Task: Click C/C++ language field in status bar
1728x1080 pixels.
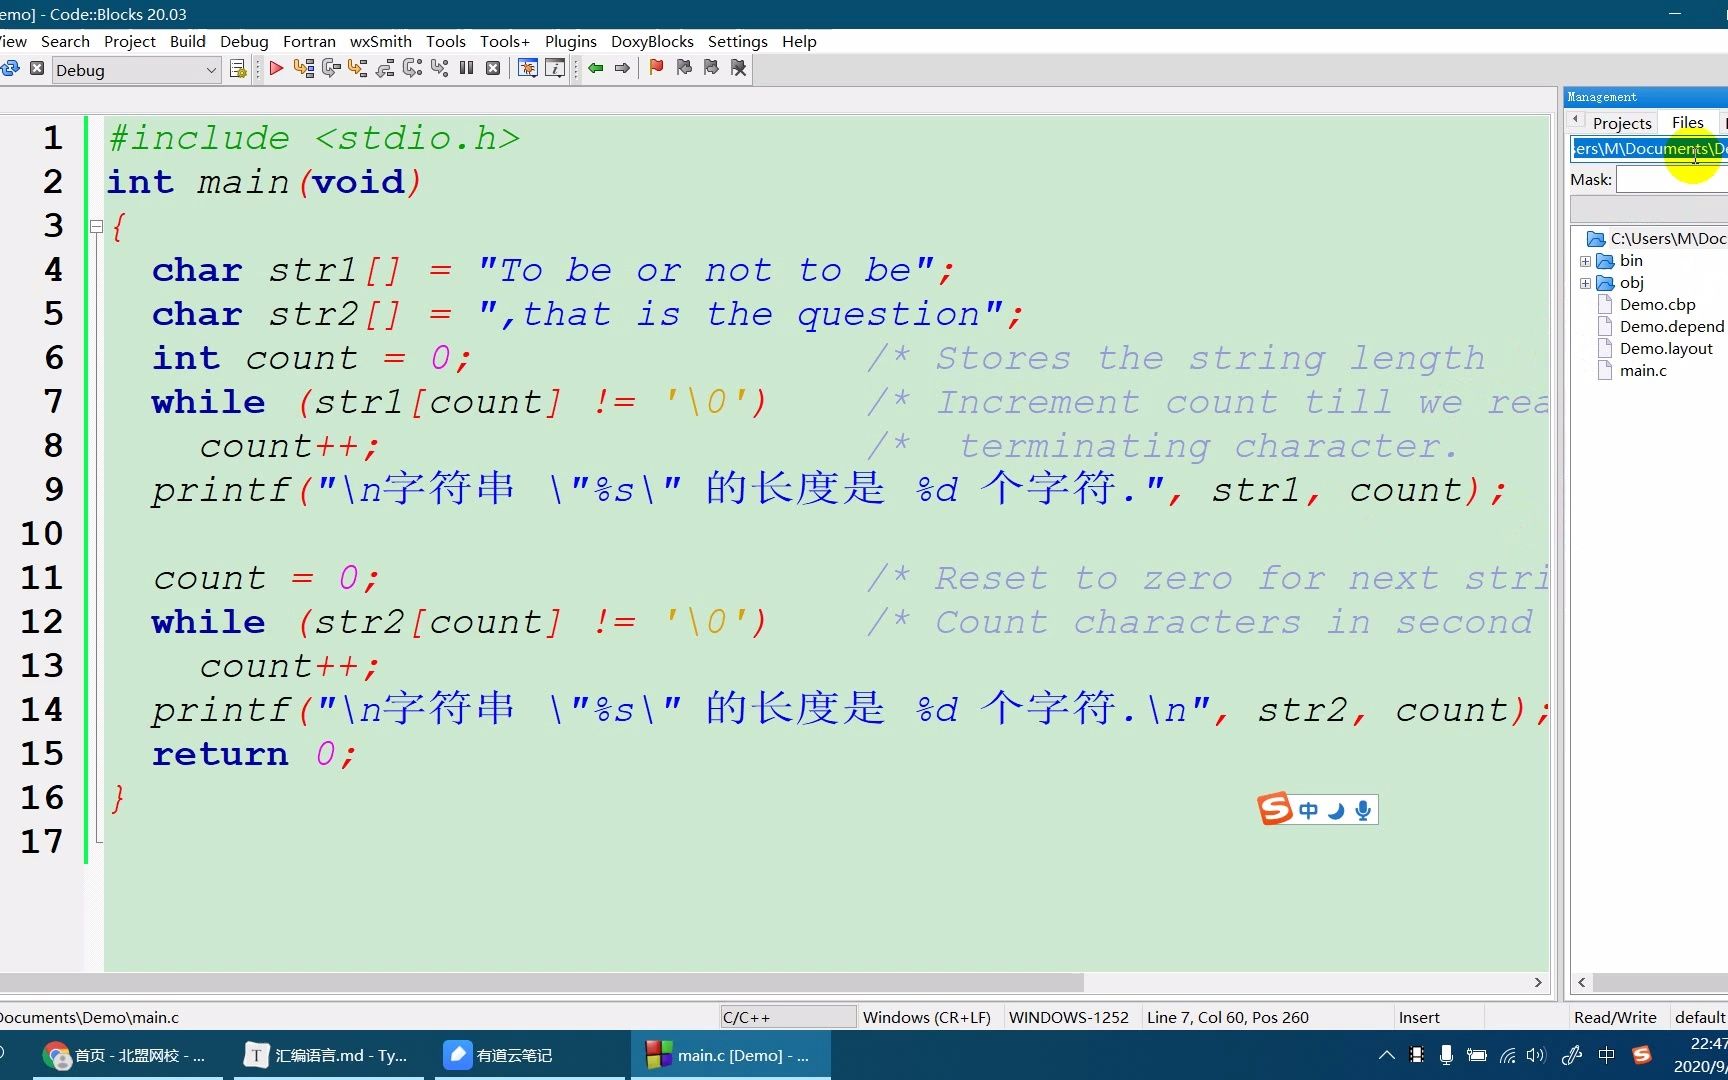Action: pyautogui.click(x=788, y=1017)
